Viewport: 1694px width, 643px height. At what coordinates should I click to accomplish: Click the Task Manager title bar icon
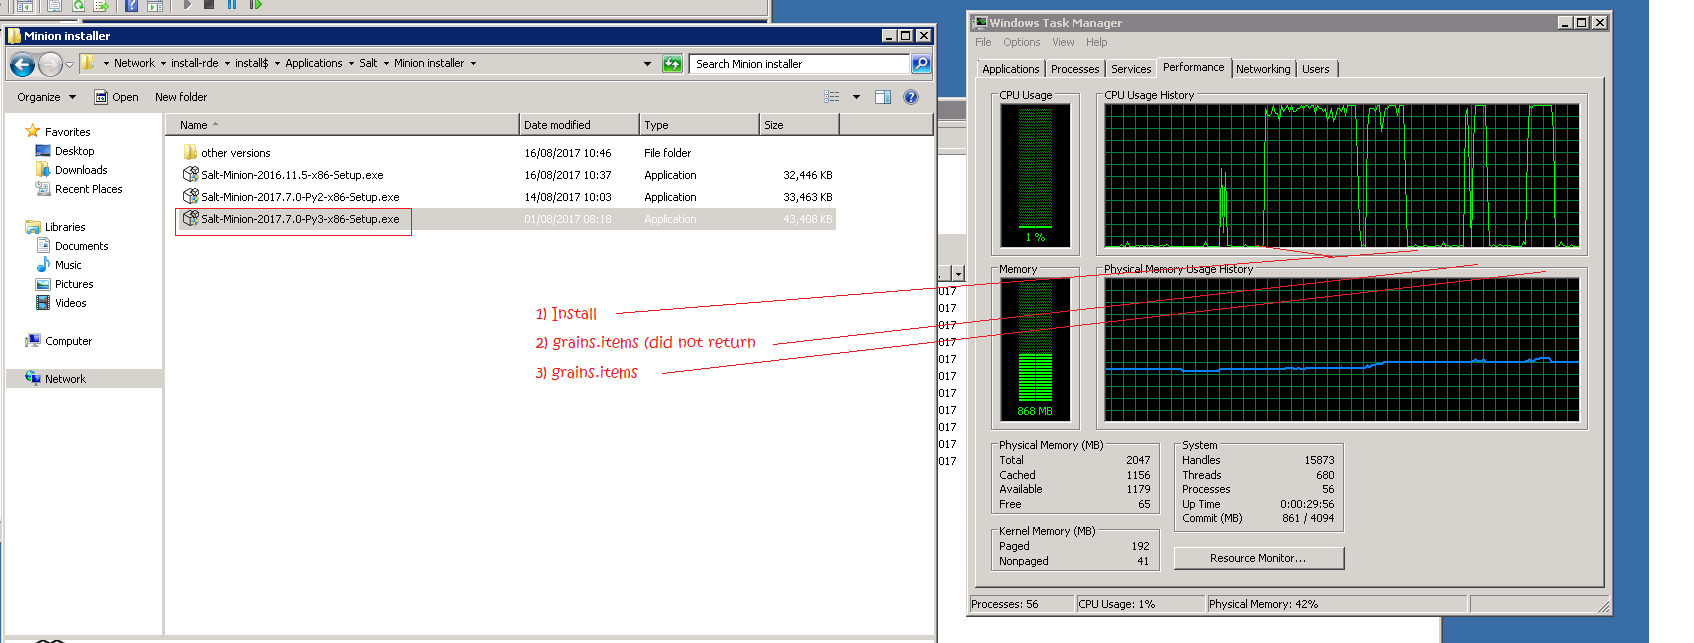(980, 22)
